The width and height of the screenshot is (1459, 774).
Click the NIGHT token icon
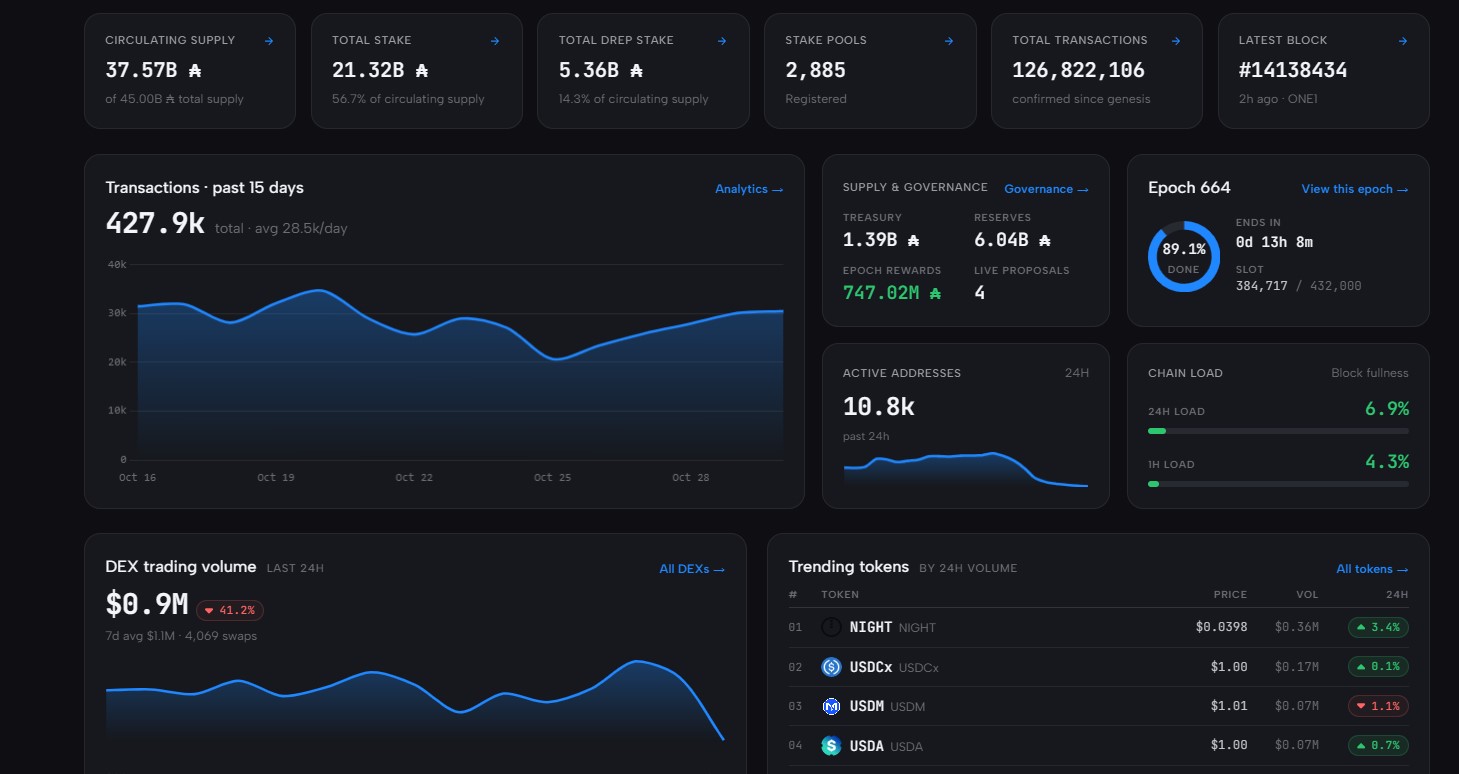click(831, 627)
